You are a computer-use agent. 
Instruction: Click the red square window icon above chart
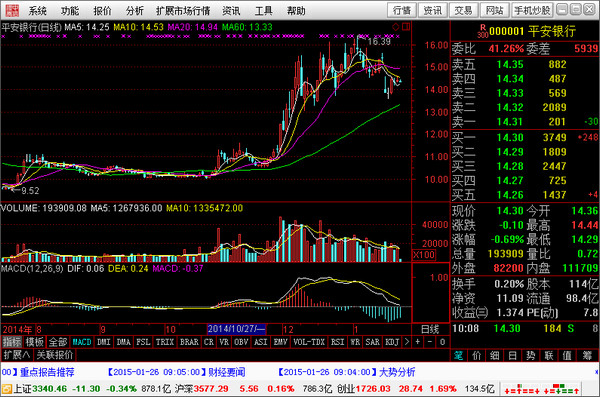(x=406, y=26)
